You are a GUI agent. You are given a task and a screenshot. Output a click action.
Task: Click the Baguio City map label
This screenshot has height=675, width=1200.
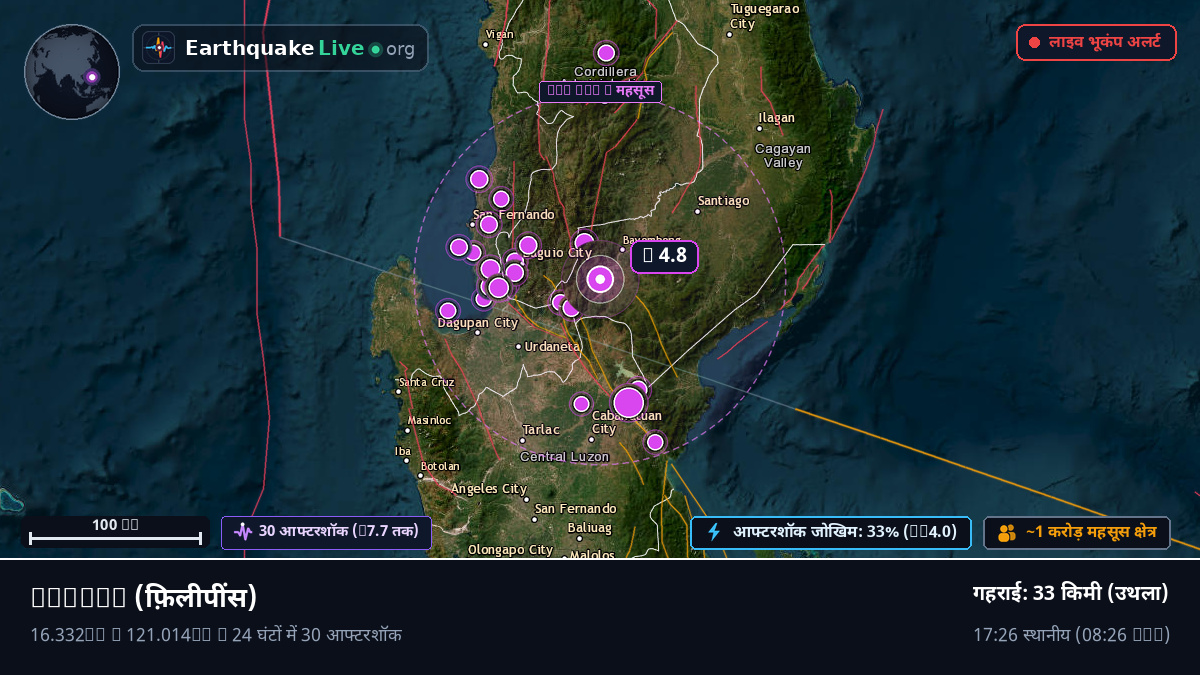point(557,253)
